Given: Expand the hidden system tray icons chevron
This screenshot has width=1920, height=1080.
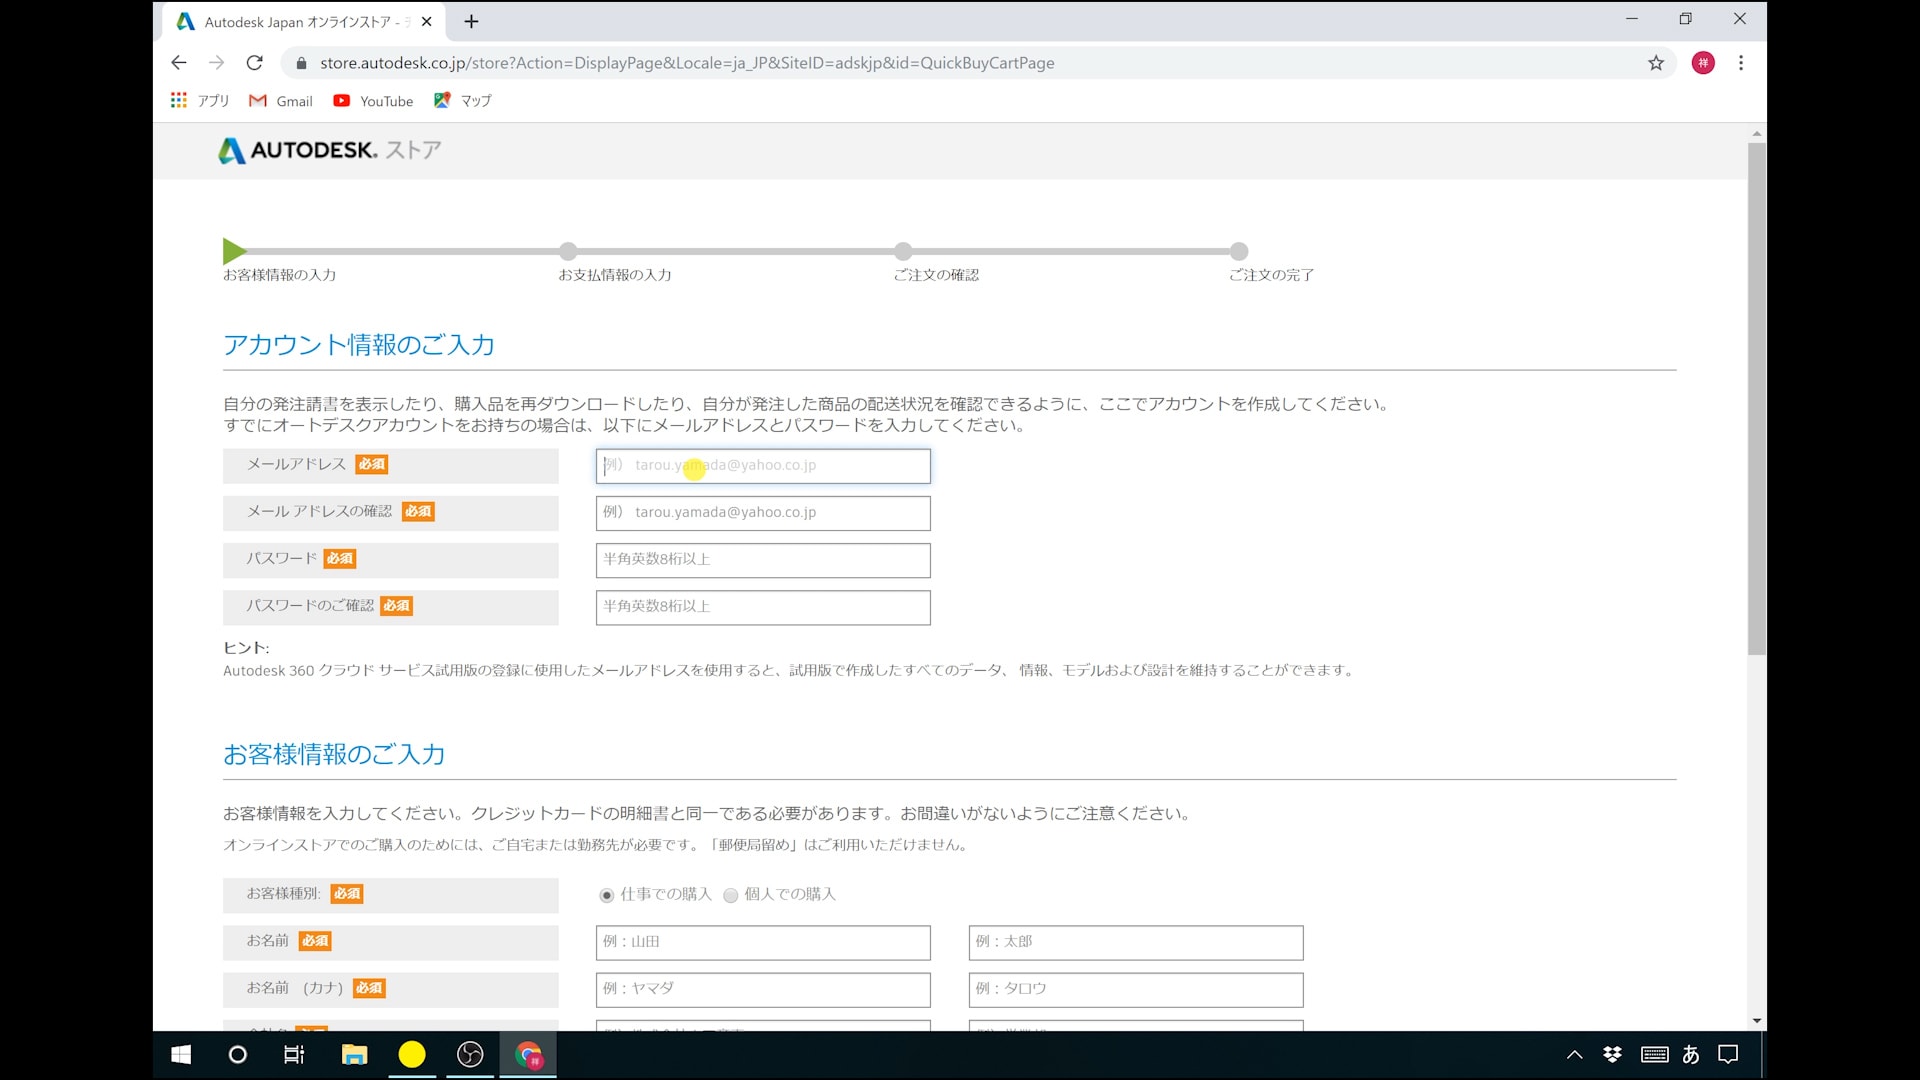Looking at the screenshot, I should point(1574,1054).
